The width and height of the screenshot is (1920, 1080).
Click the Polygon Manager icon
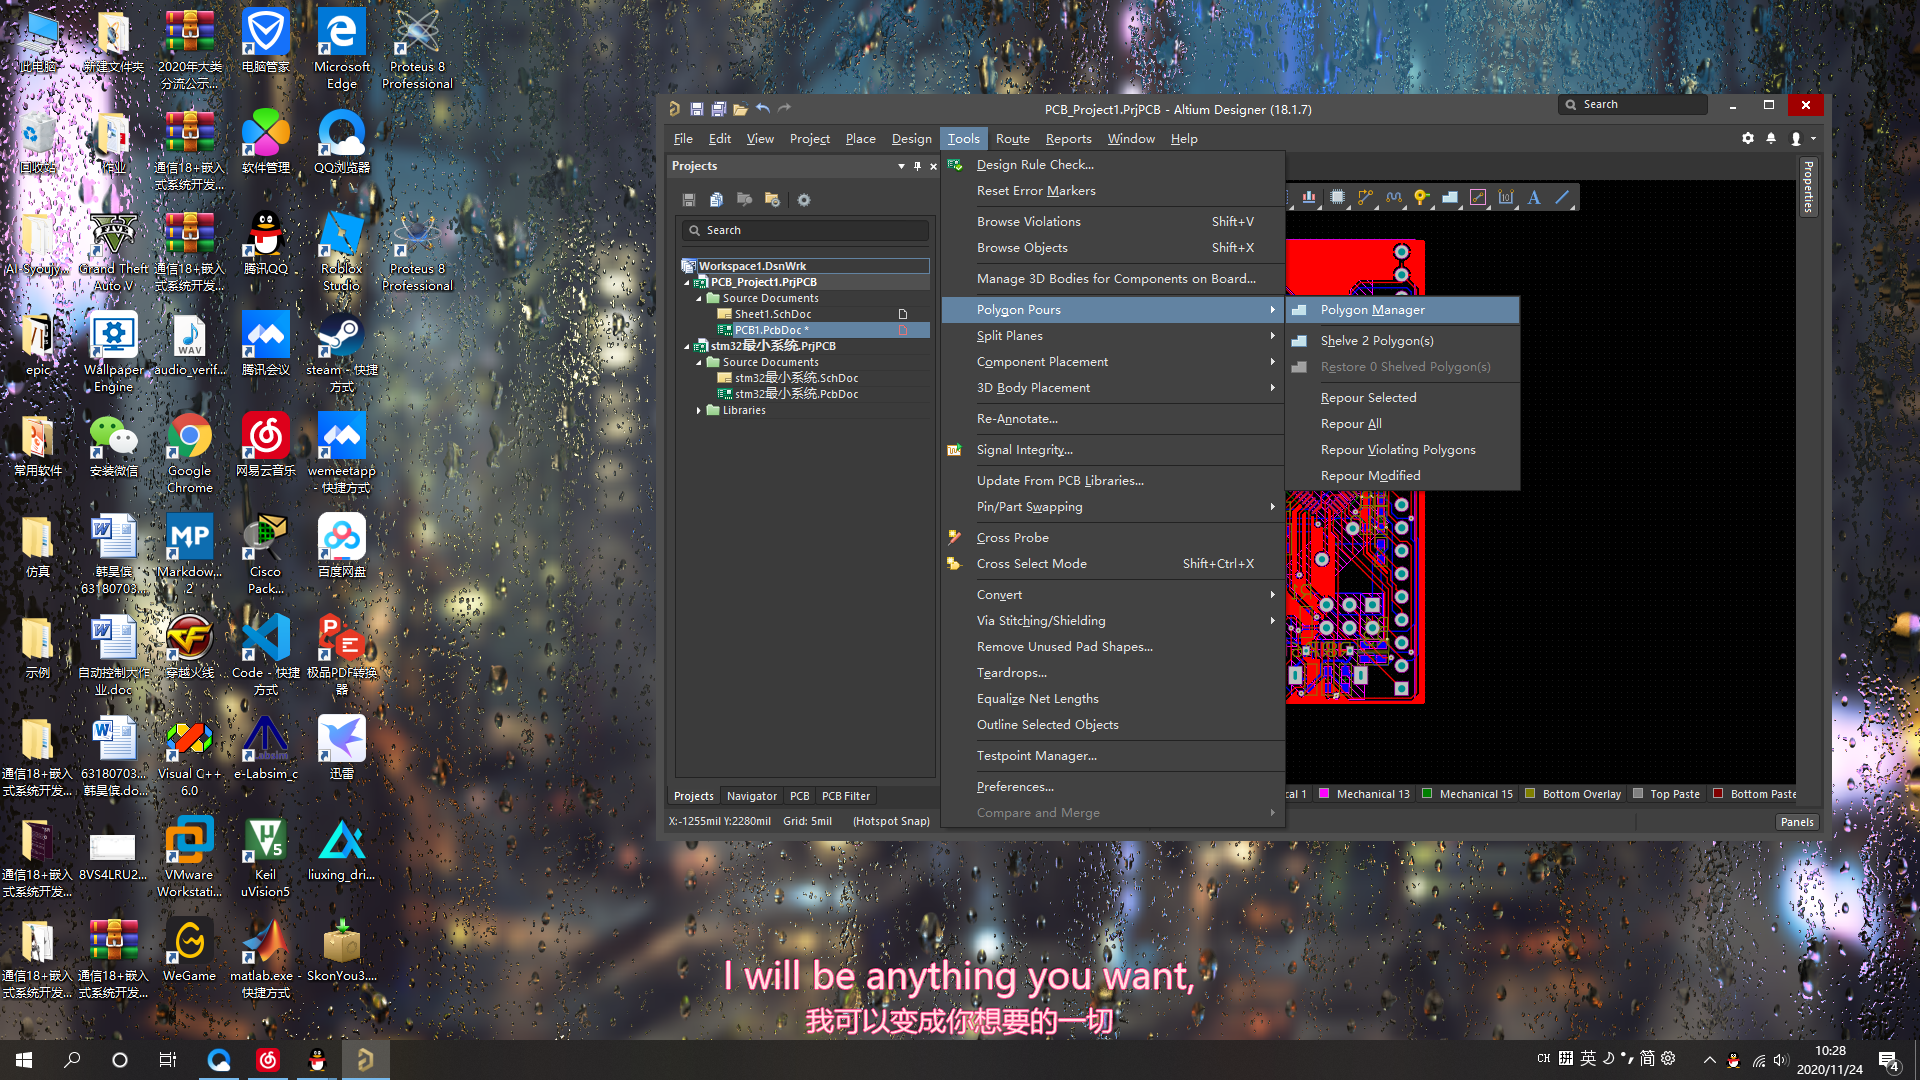[x=1300, y=309]
